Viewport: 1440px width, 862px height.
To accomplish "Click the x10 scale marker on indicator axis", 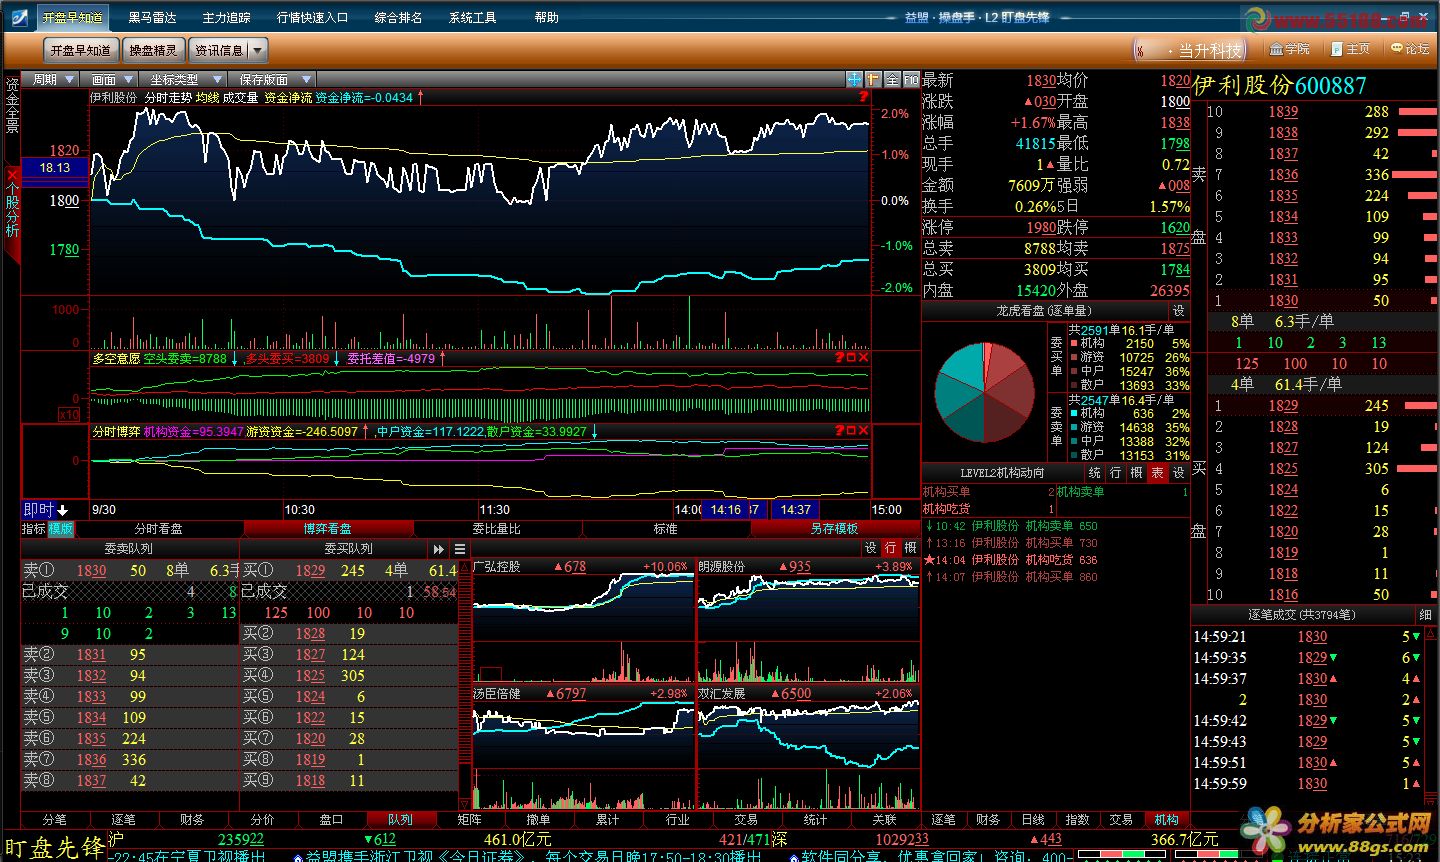I will [x=68, y=414].
